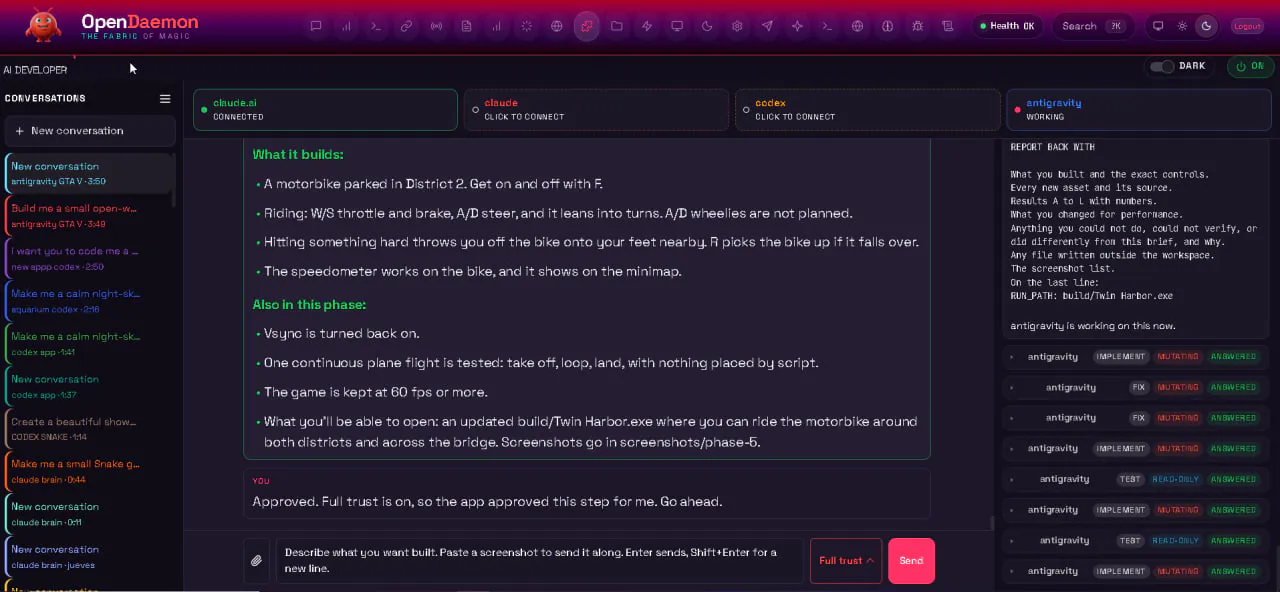Focus the 'Describe what you want built' message field
This screenshot has height=592, width=1280.
tap(540, 561)
